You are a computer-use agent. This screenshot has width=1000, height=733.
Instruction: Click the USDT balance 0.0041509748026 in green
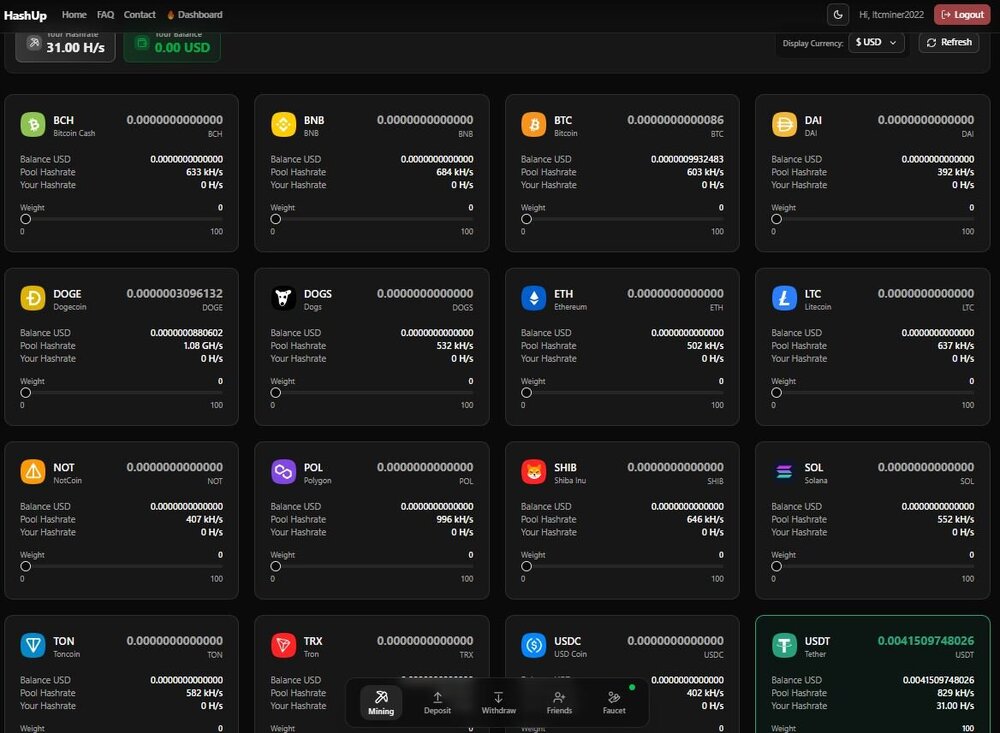[926, 640]
